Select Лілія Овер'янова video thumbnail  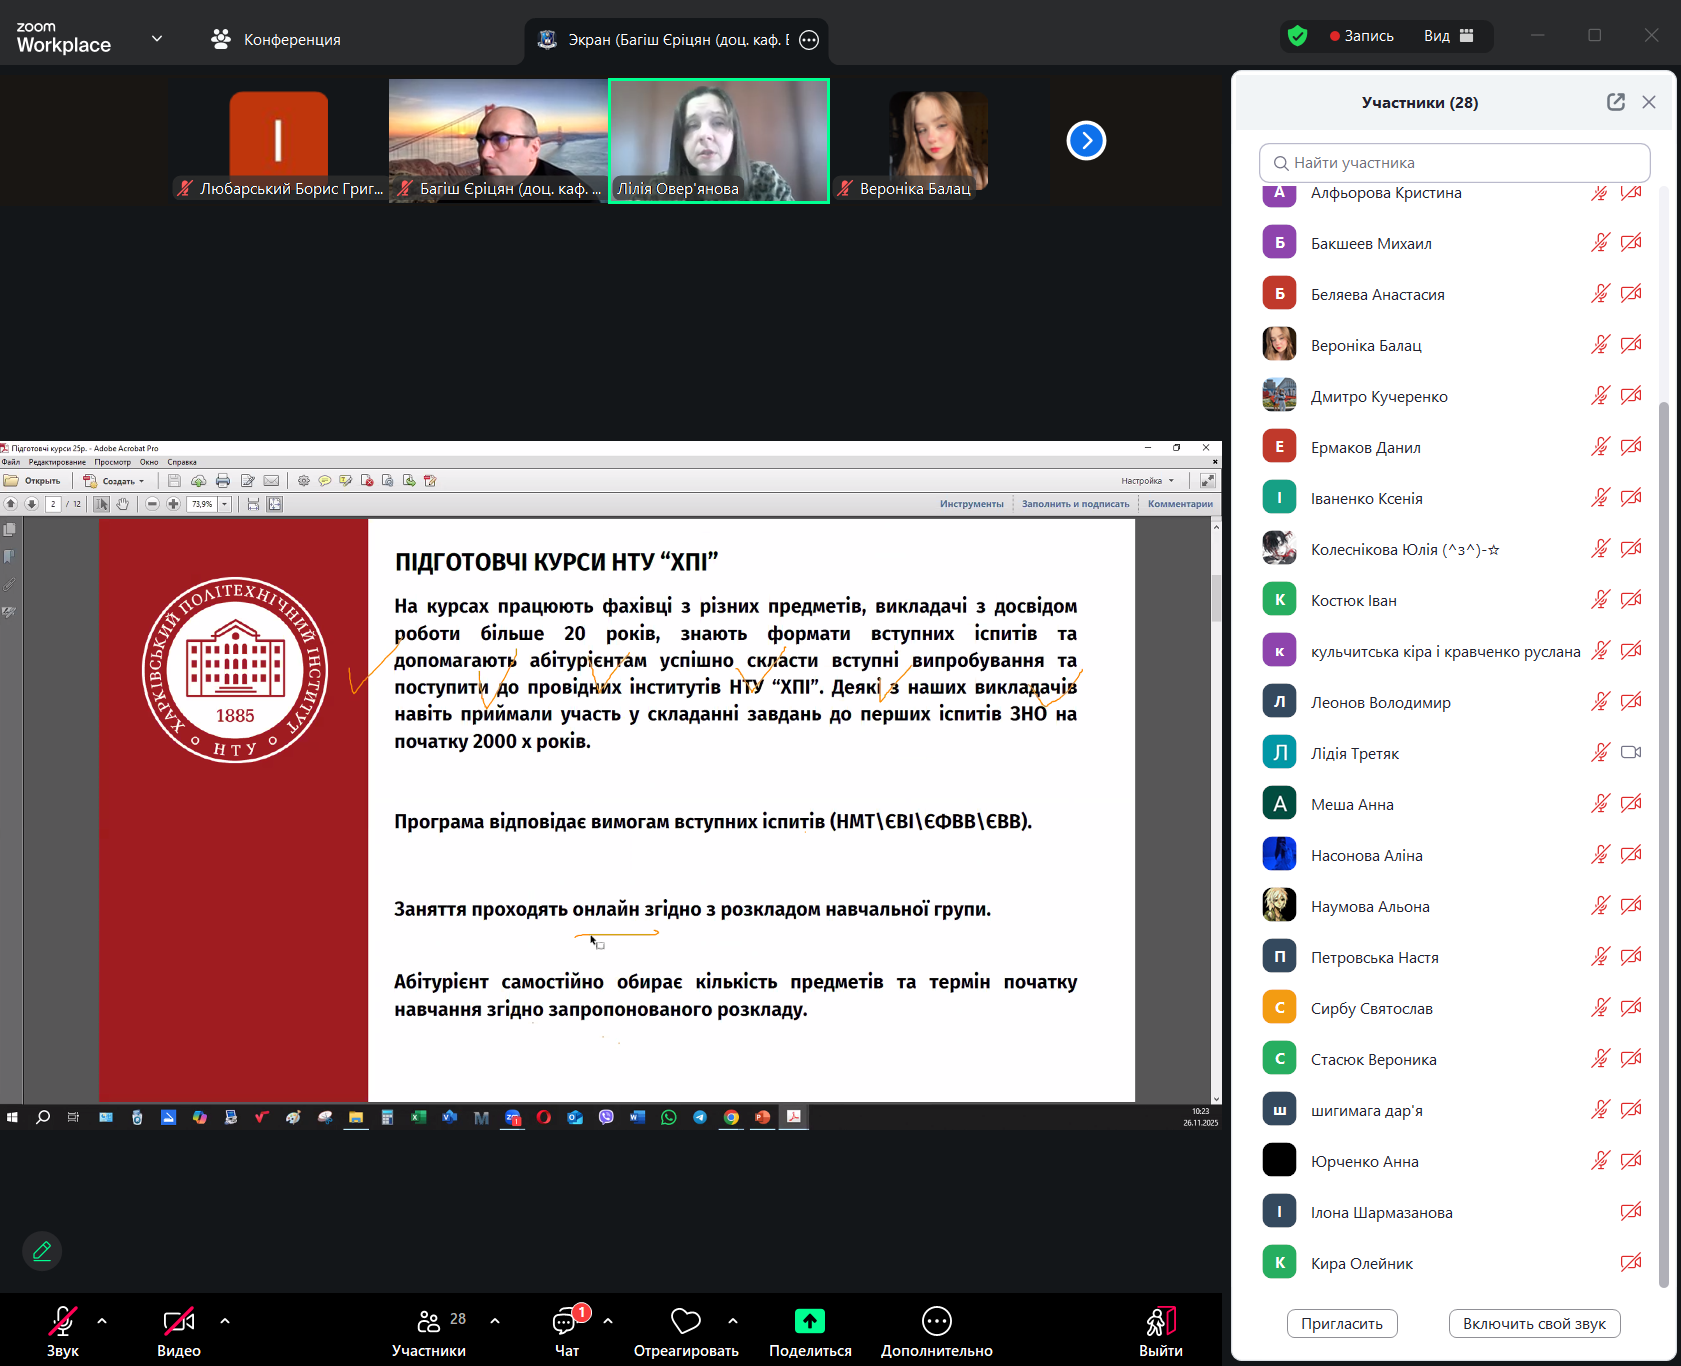pyautogui.click(x=719, y=141)
